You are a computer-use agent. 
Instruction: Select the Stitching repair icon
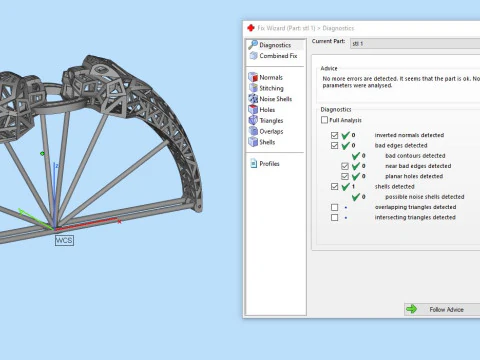point(253,88)
